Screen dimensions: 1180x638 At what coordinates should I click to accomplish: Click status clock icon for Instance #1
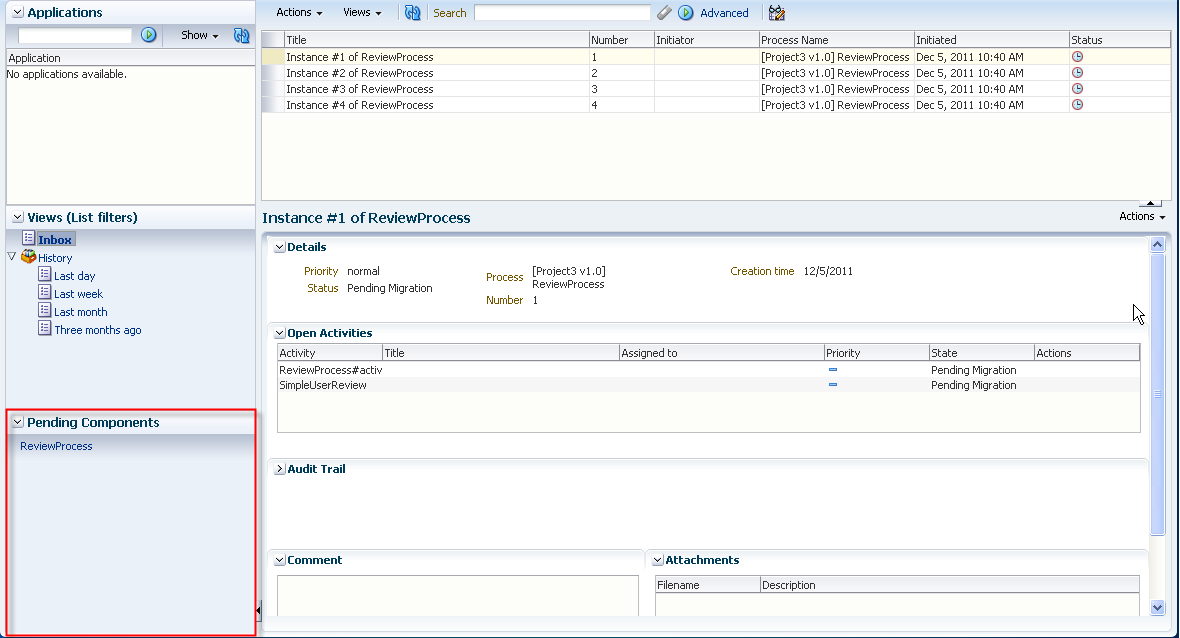point(1078,56)
